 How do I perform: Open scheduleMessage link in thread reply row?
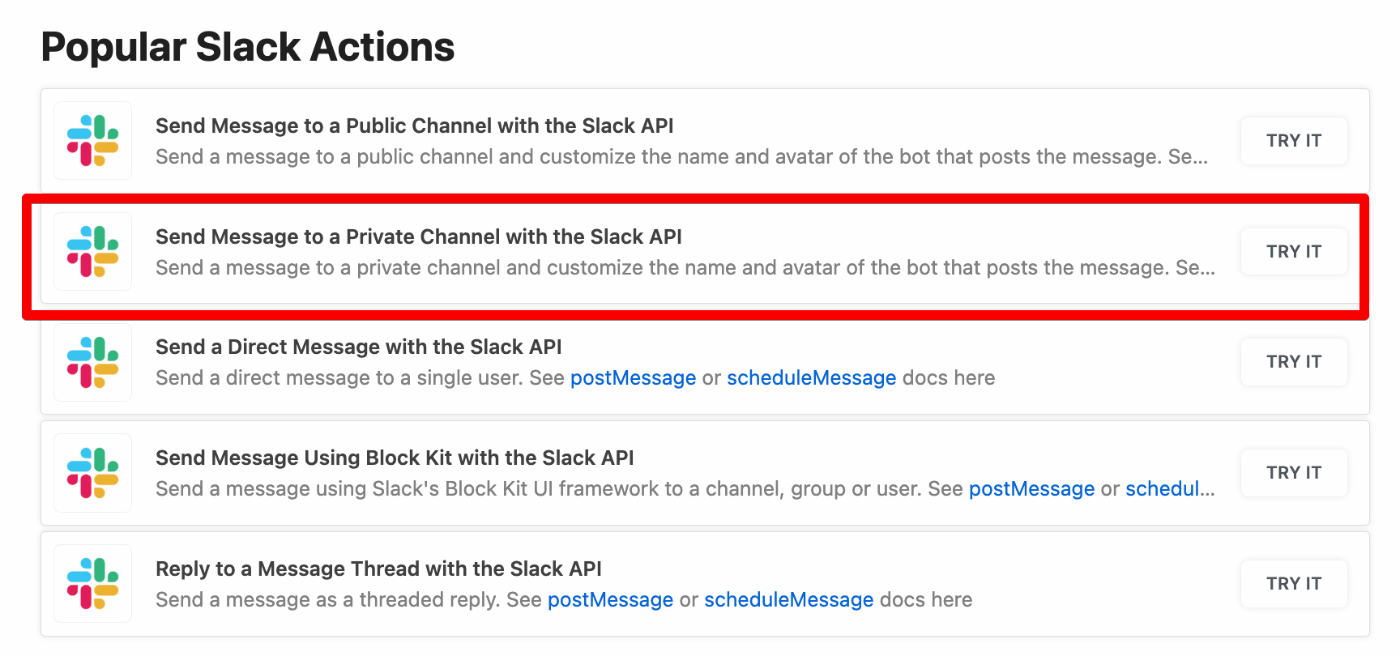(789, 600)
